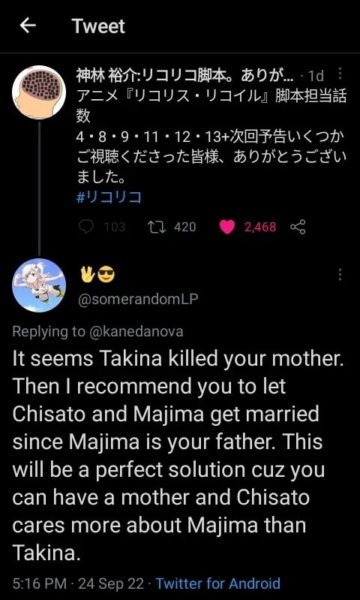
Task: Unlike the tweet with the pink heart
Action: (x=227, y=227)
